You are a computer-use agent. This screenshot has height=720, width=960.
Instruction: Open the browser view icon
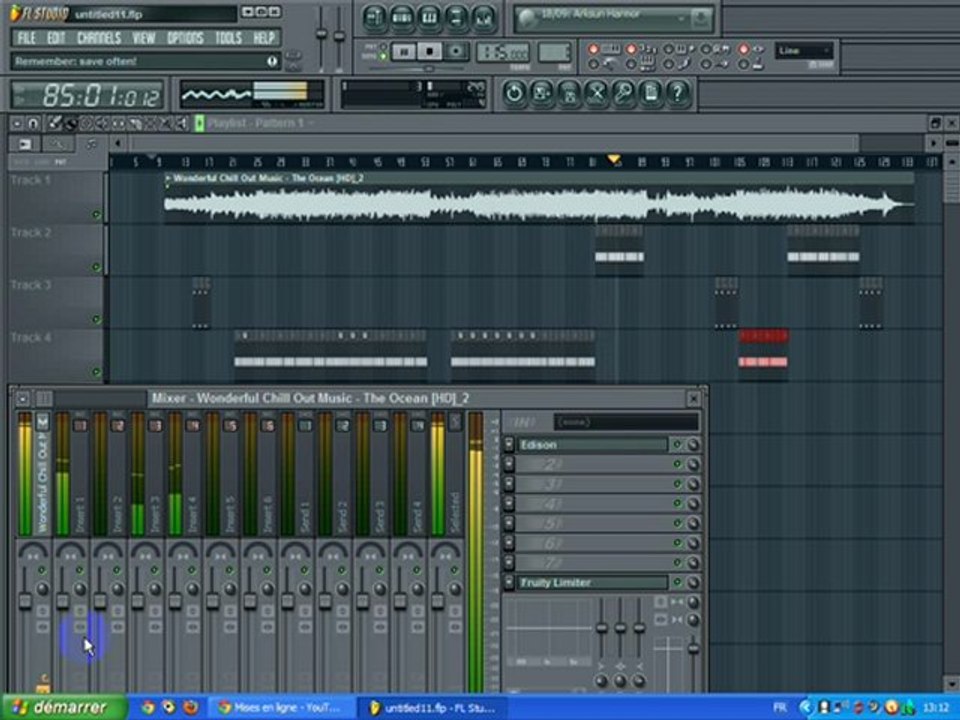coord(457,18)
